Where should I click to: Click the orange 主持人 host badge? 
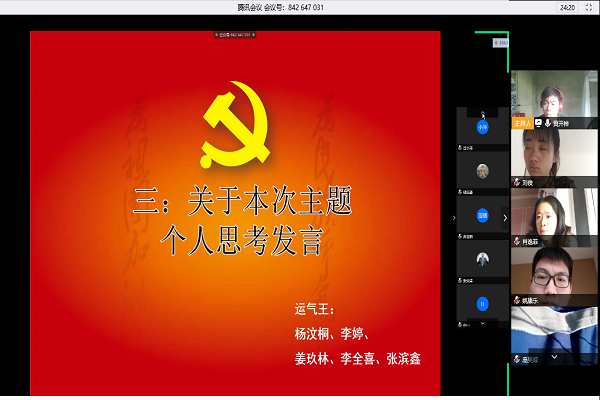(522, 123)
